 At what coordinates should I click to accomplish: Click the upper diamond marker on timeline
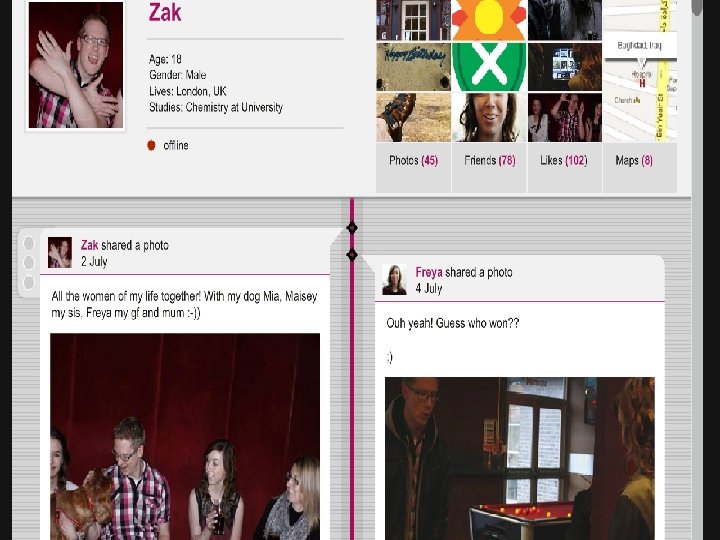(352, 227)
